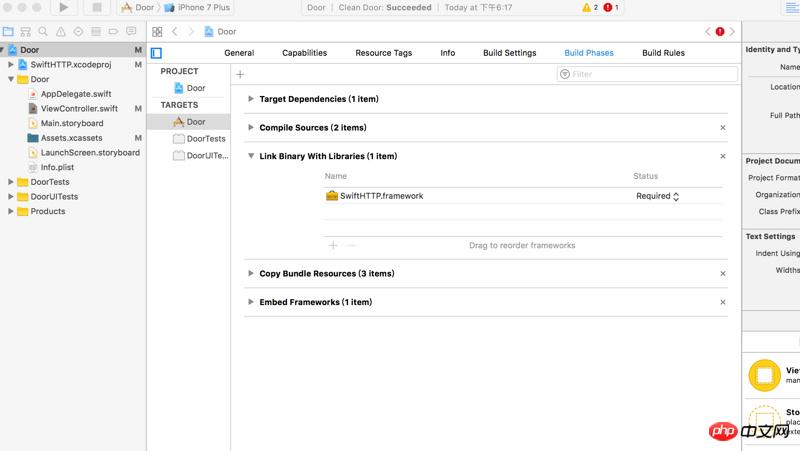Open the Find navigator magnifier icon
800x451 pixels.
coord(43,32)
